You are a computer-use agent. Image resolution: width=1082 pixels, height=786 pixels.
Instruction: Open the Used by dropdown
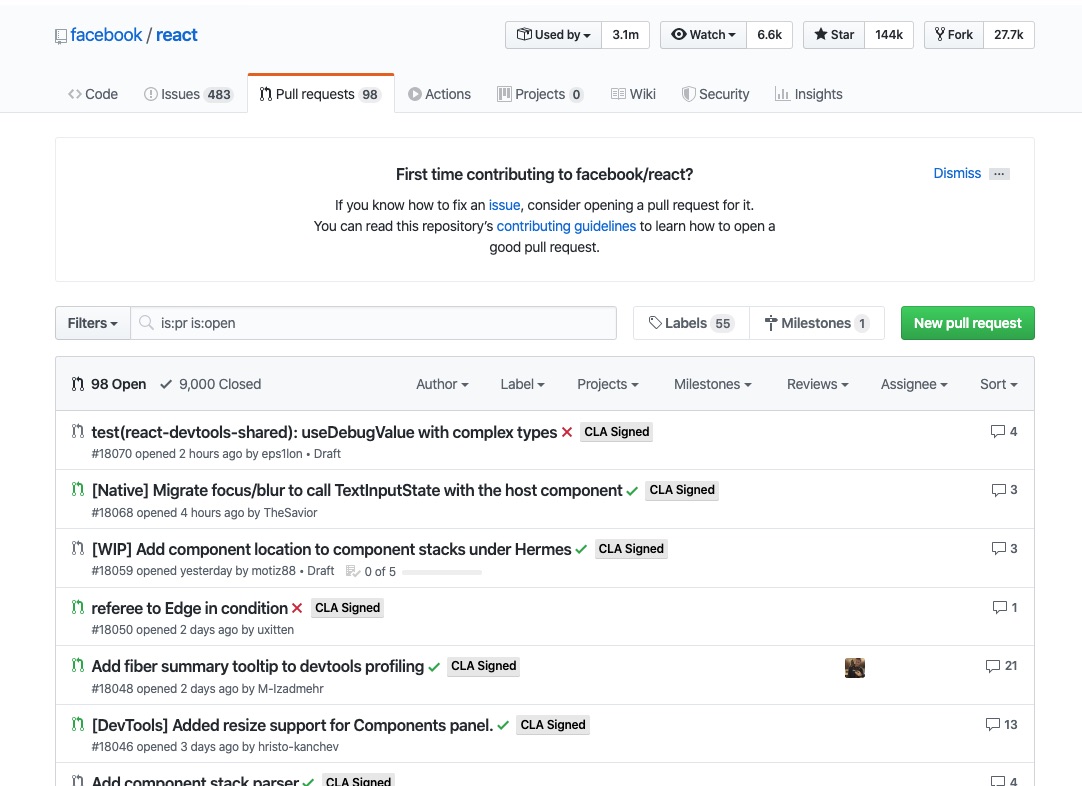pos(553,35)
